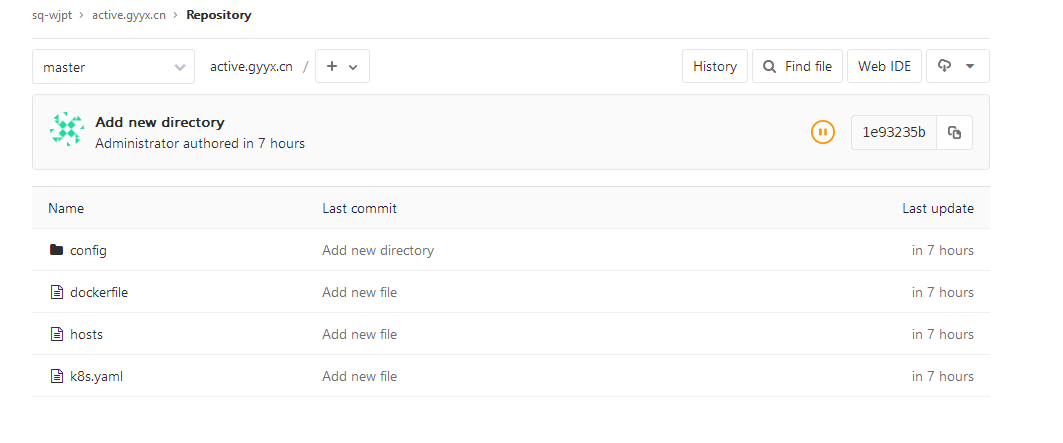Viewport: 1063px width, 443px height.
Task: Click the k8s.yaml file icon
Action: (57, 376)
